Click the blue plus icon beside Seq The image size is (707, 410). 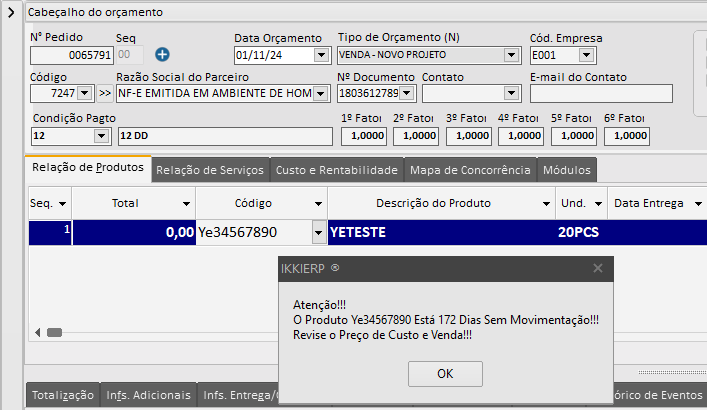click(162, 55)
